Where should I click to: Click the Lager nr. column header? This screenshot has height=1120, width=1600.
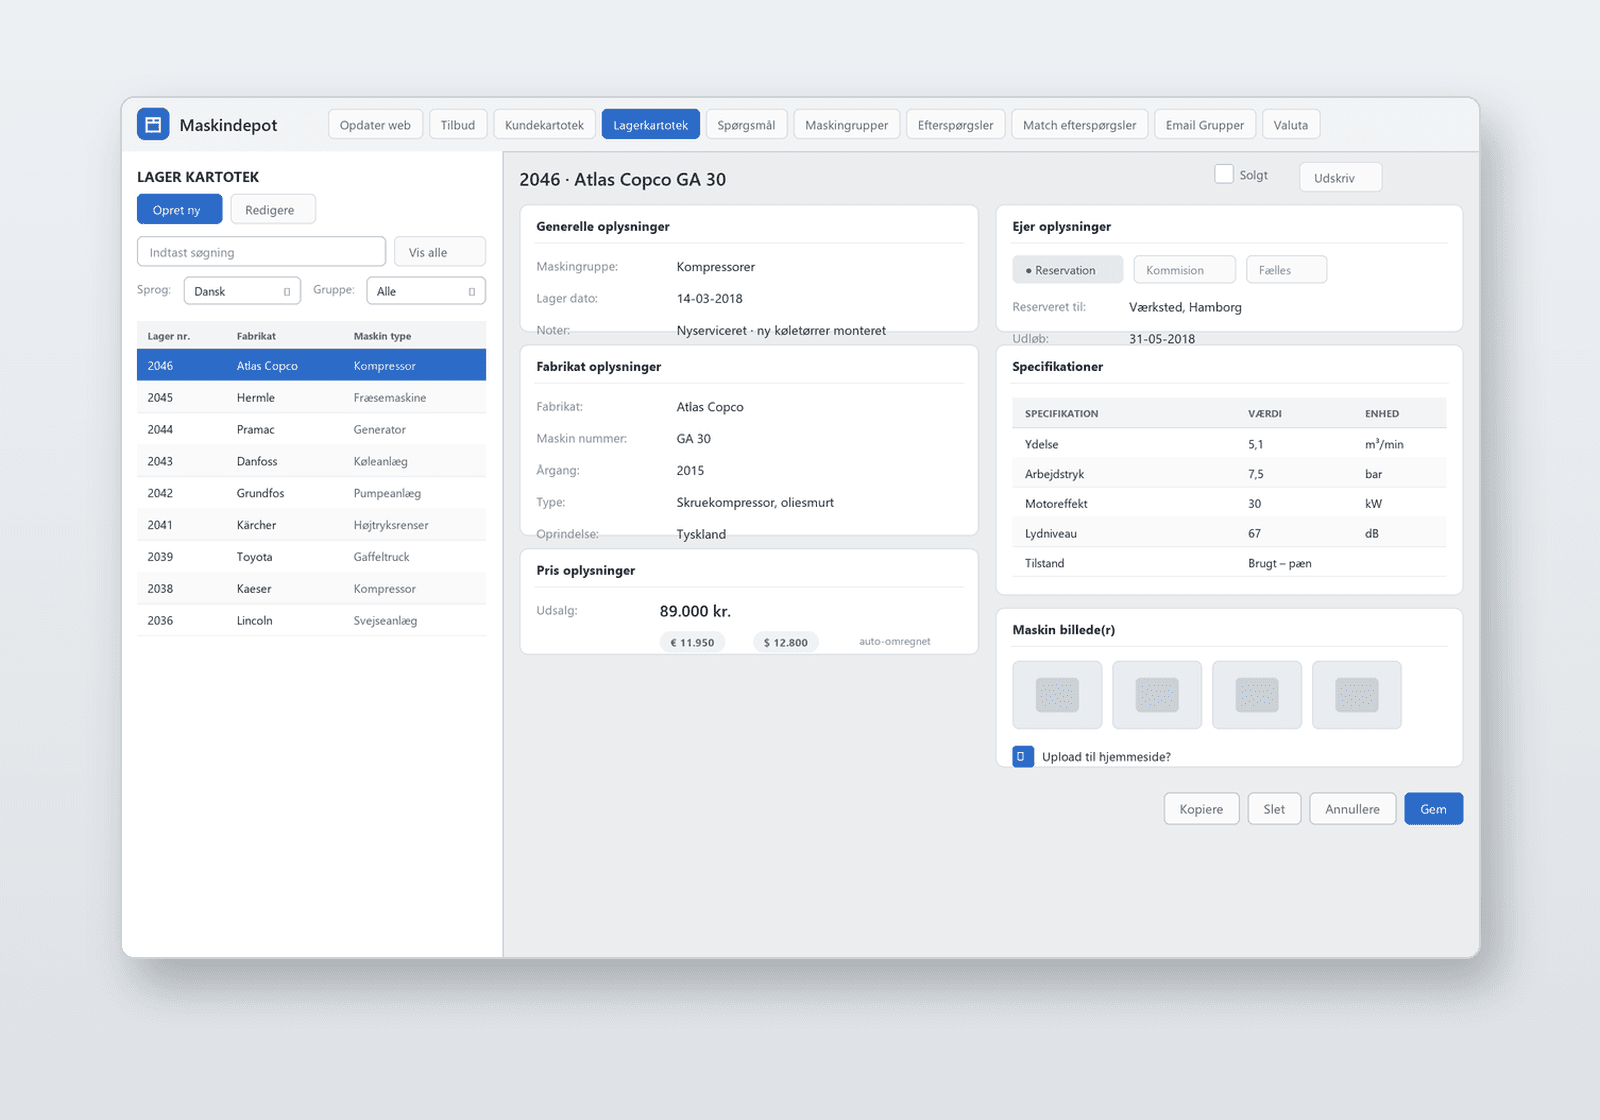coord(169,336)
